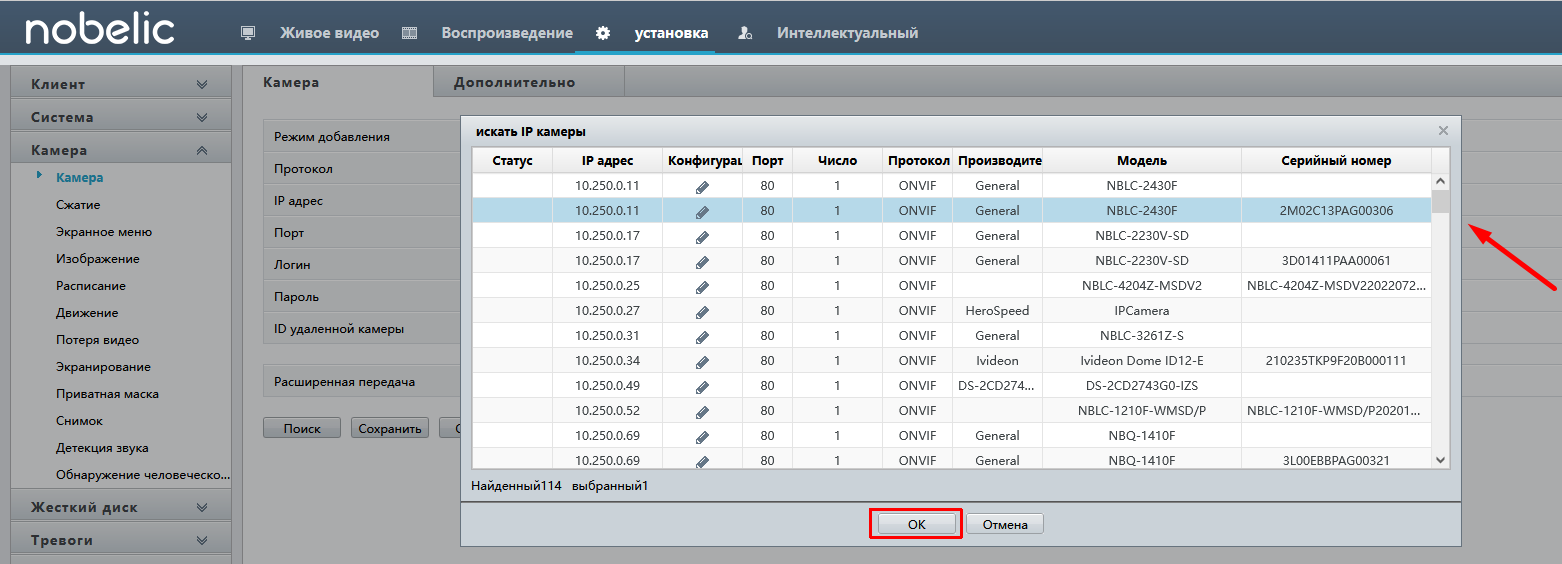Expand the Система sidebar section
Image resolution: width=1562 pixels, height=564 pixels.
(x=120, y=117)
